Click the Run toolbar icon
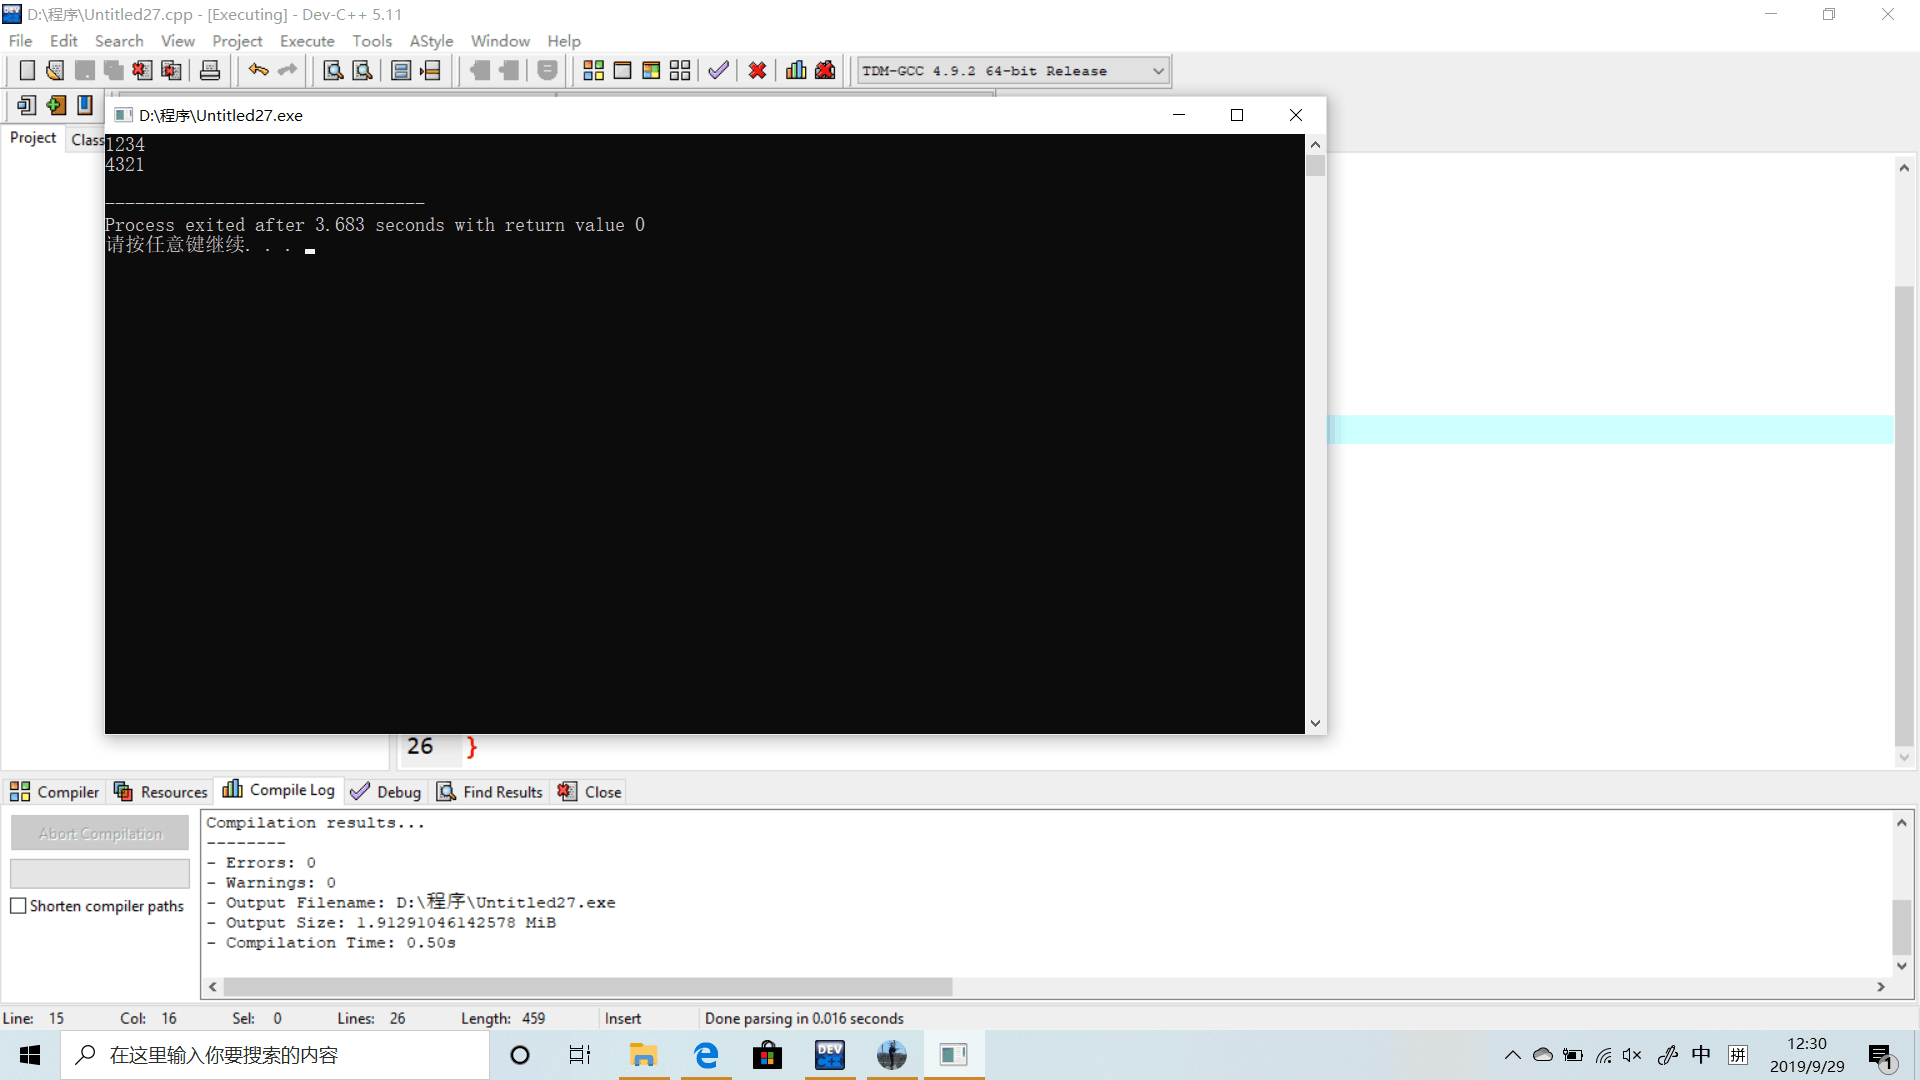Image resolution: width=1920 pixels, height=1080 pixels. (622, 70)
